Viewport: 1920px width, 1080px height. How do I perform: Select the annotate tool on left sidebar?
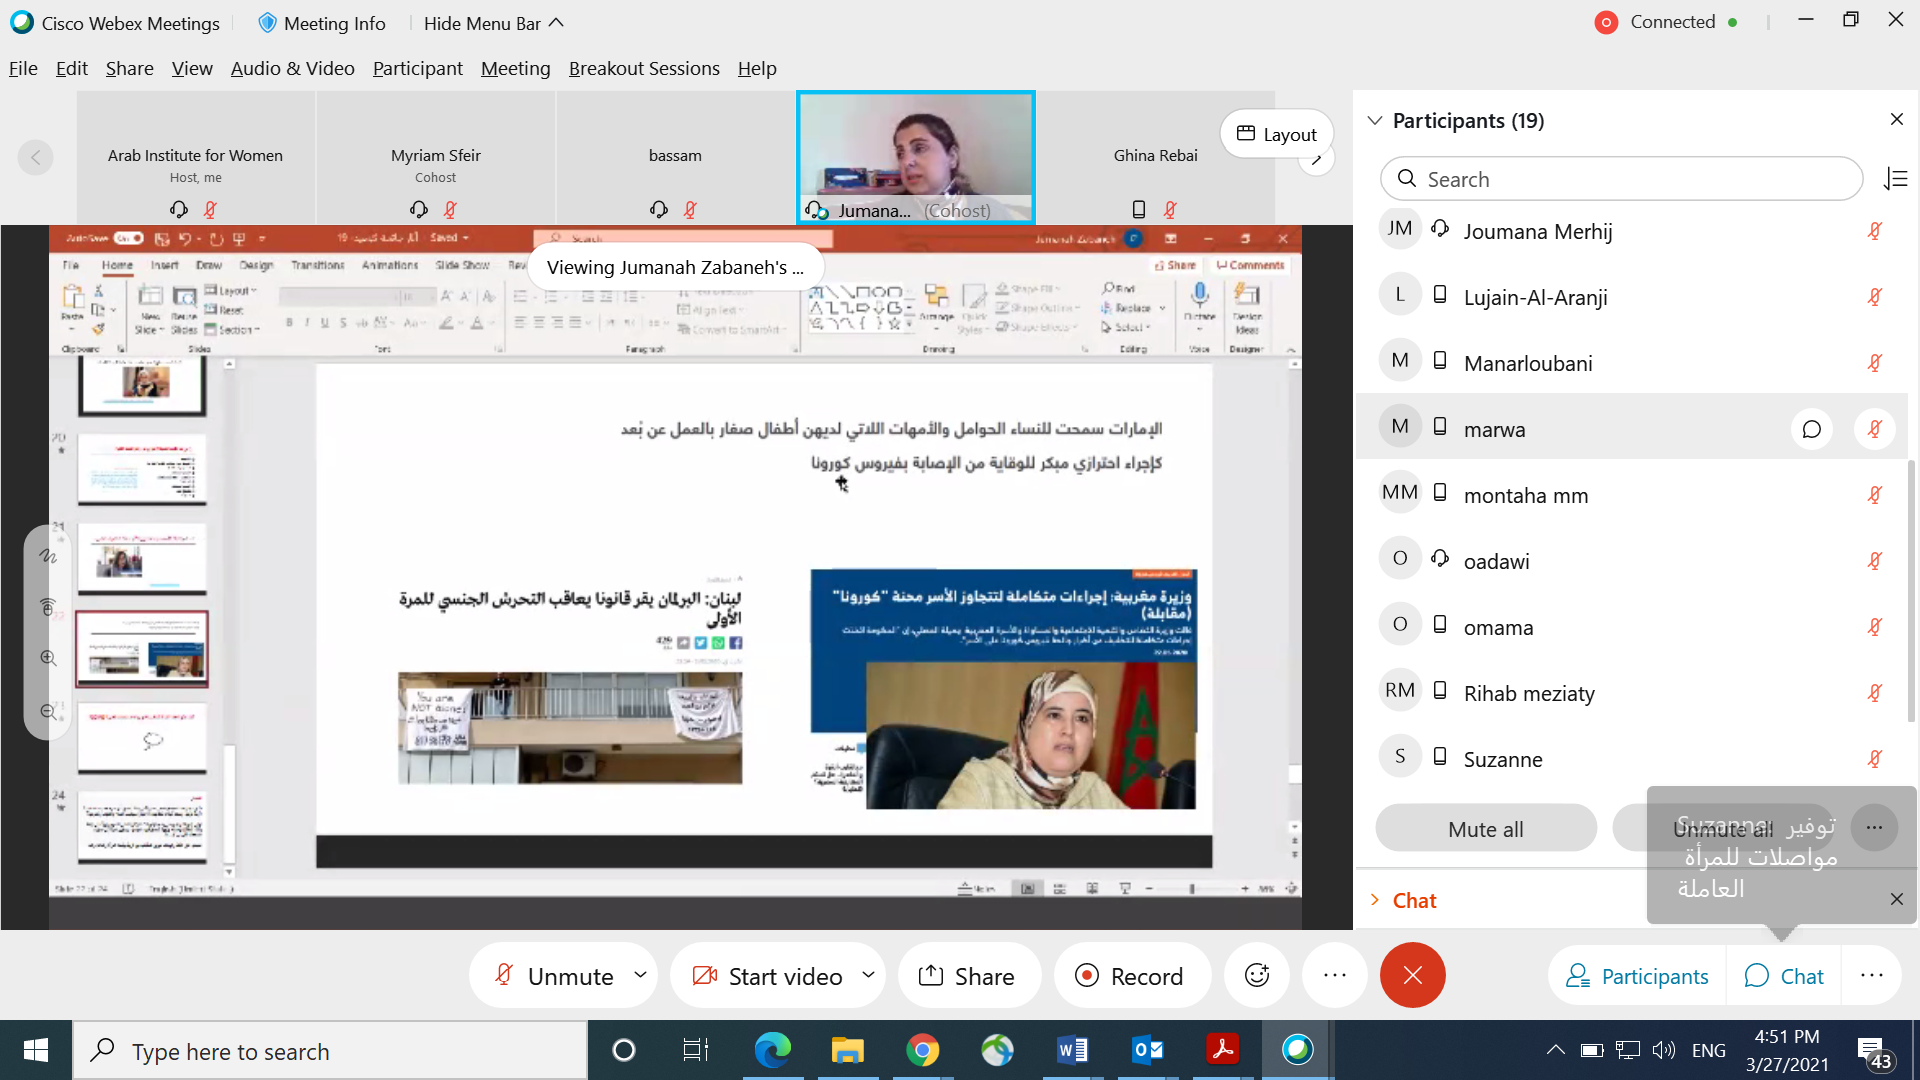48,556
